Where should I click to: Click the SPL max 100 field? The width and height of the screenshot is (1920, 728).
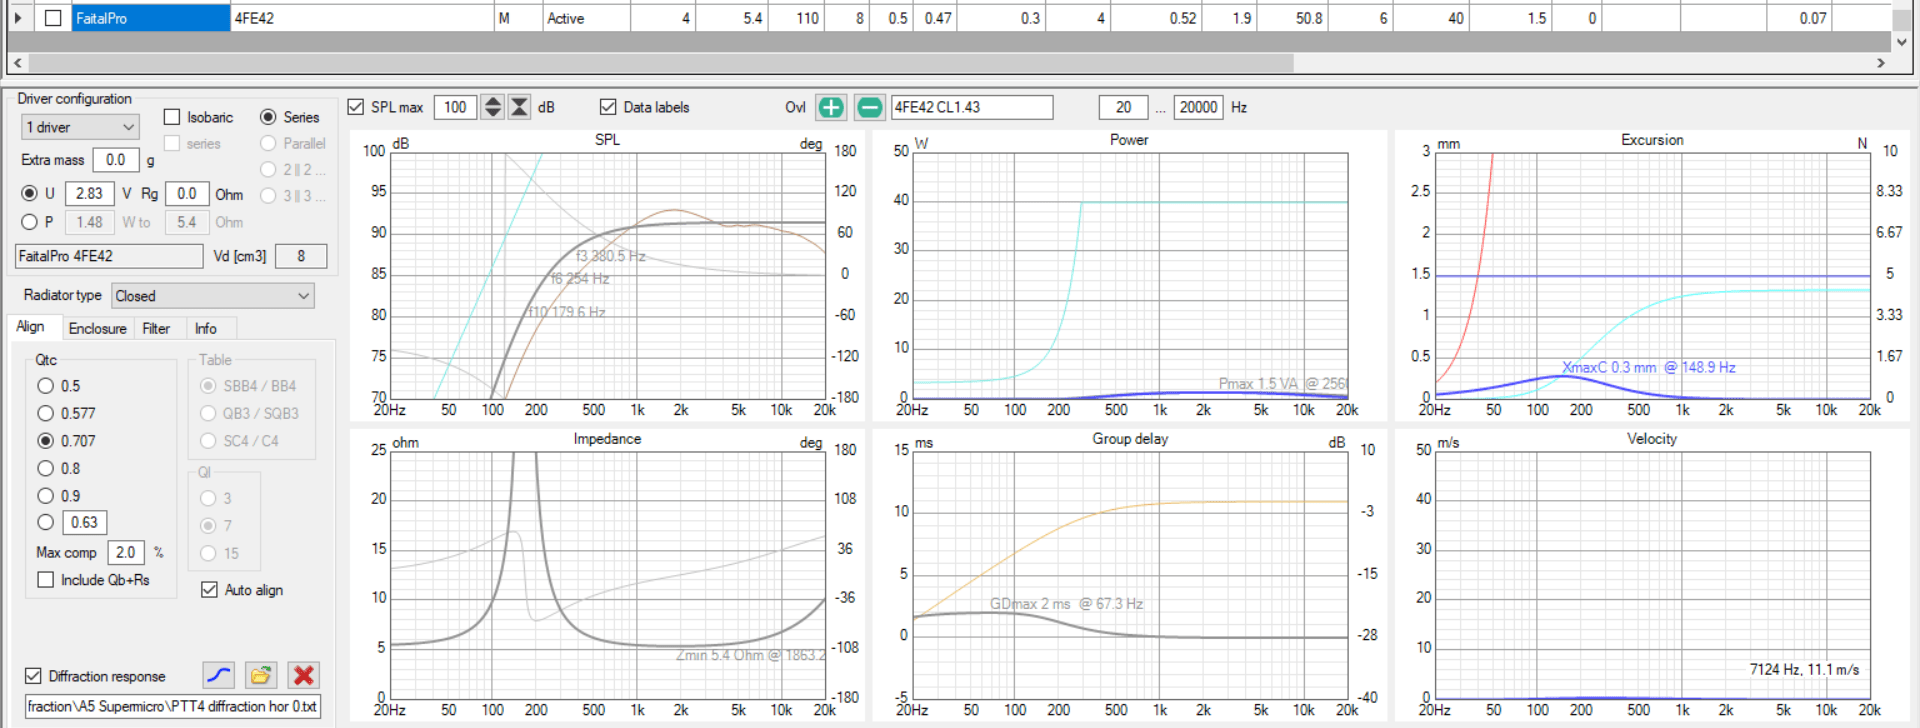pyautogui.click(x=455, y=107)
